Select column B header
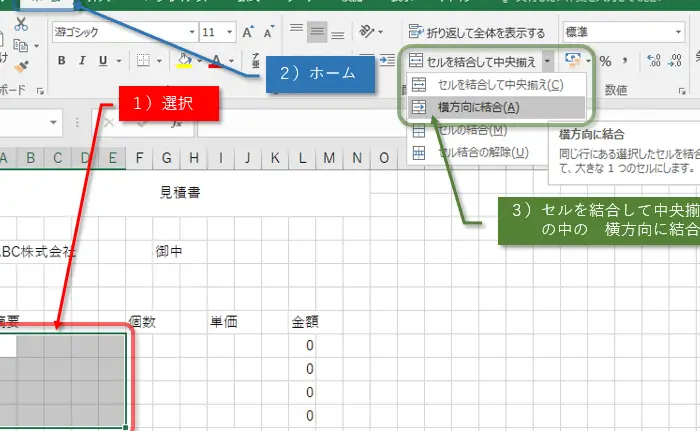Viewport: 700px width, 431px height. pyautogui.click(x=31, y=158)
